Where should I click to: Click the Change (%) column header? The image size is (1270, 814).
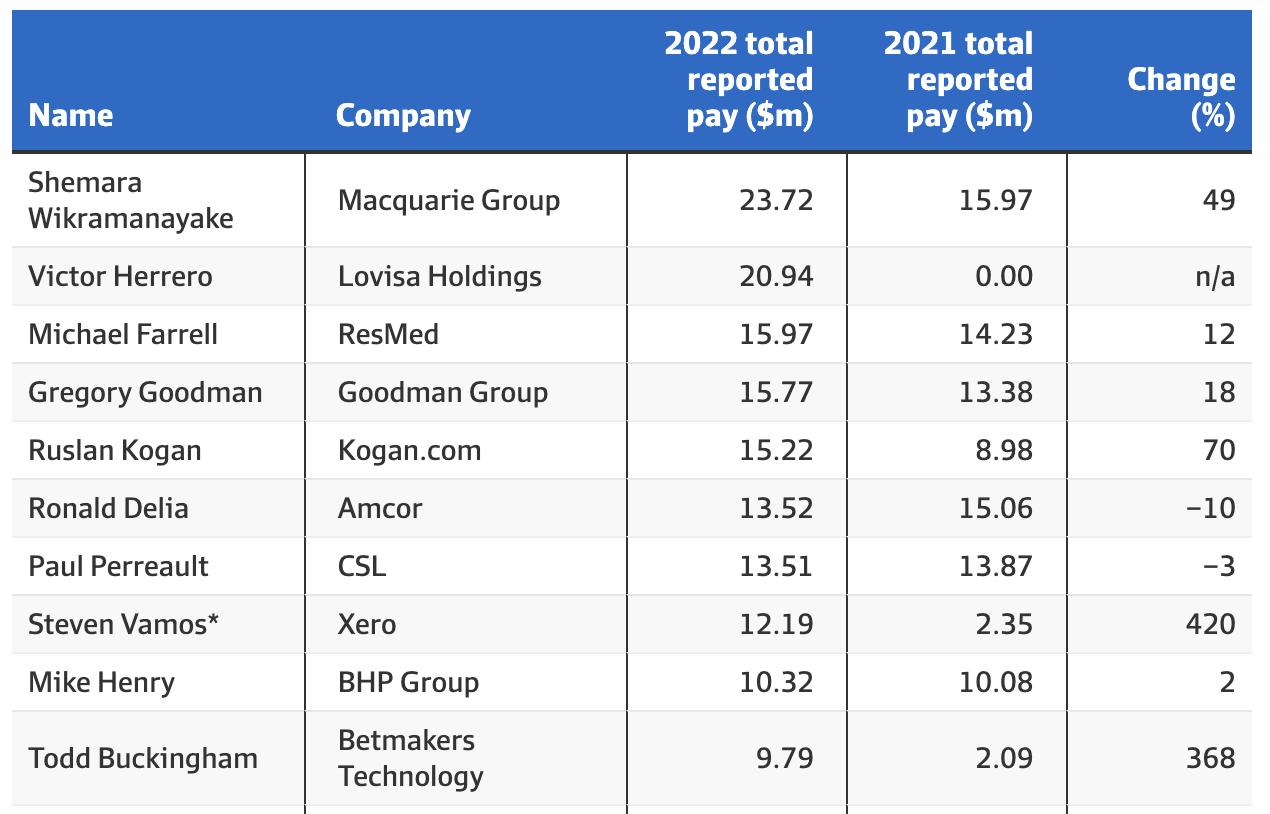click(x=1181, y=97)
